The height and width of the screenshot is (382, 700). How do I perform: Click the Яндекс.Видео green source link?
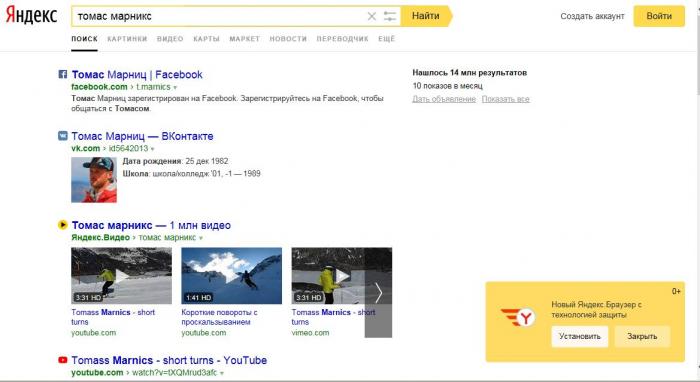100,237
